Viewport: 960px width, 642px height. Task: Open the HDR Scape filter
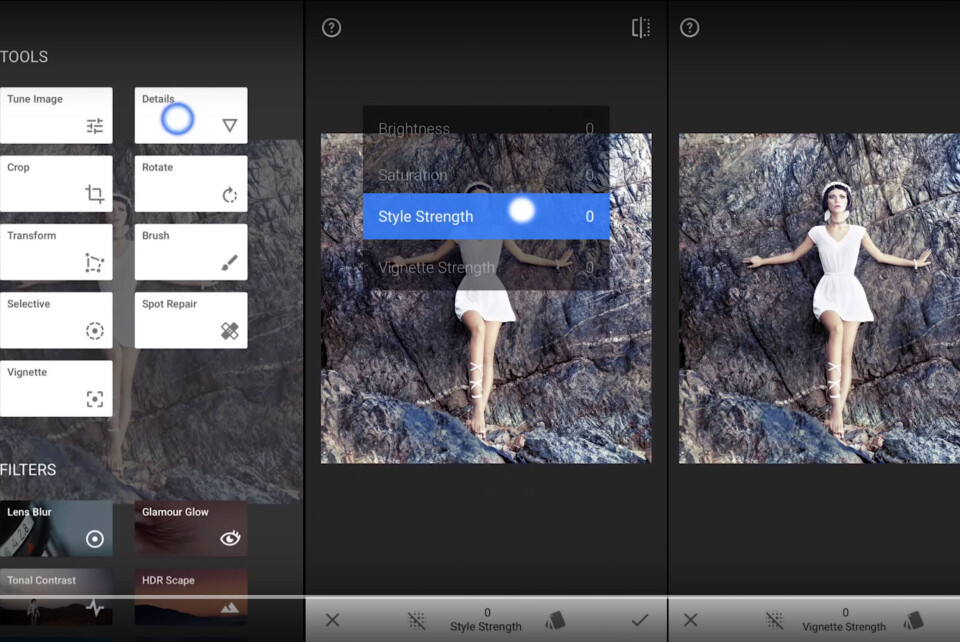(191, 594)
